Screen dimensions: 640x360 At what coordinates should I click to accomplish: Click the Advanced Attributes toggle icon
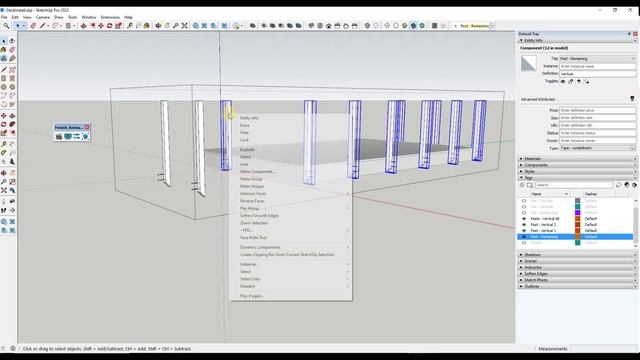[x=632, y=99]
